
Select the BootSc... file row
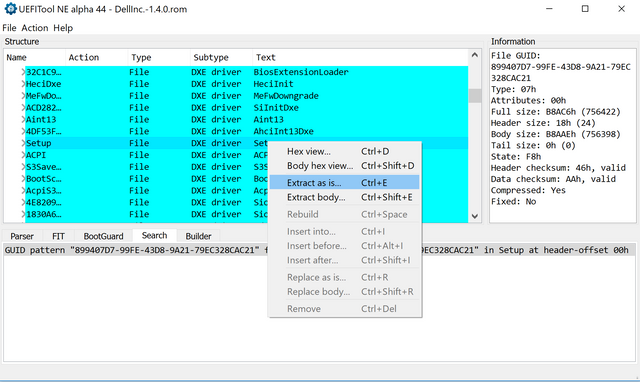(x=247, y=179)
